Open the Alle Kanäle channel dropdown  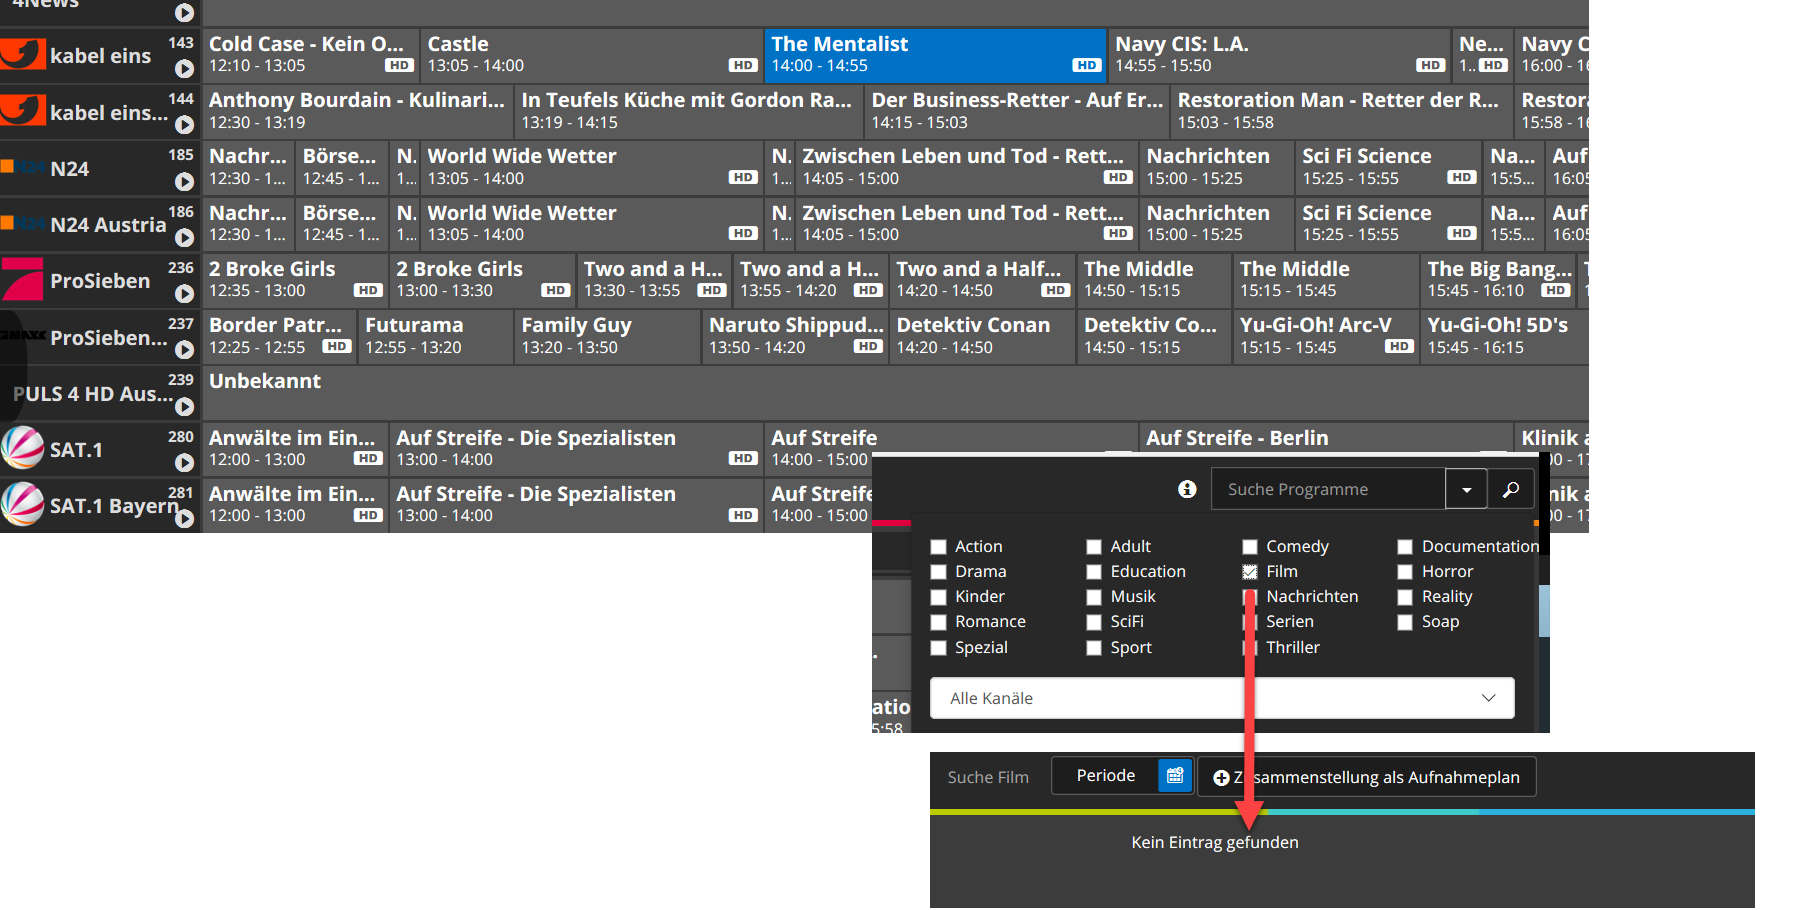tap(1222, 698)
